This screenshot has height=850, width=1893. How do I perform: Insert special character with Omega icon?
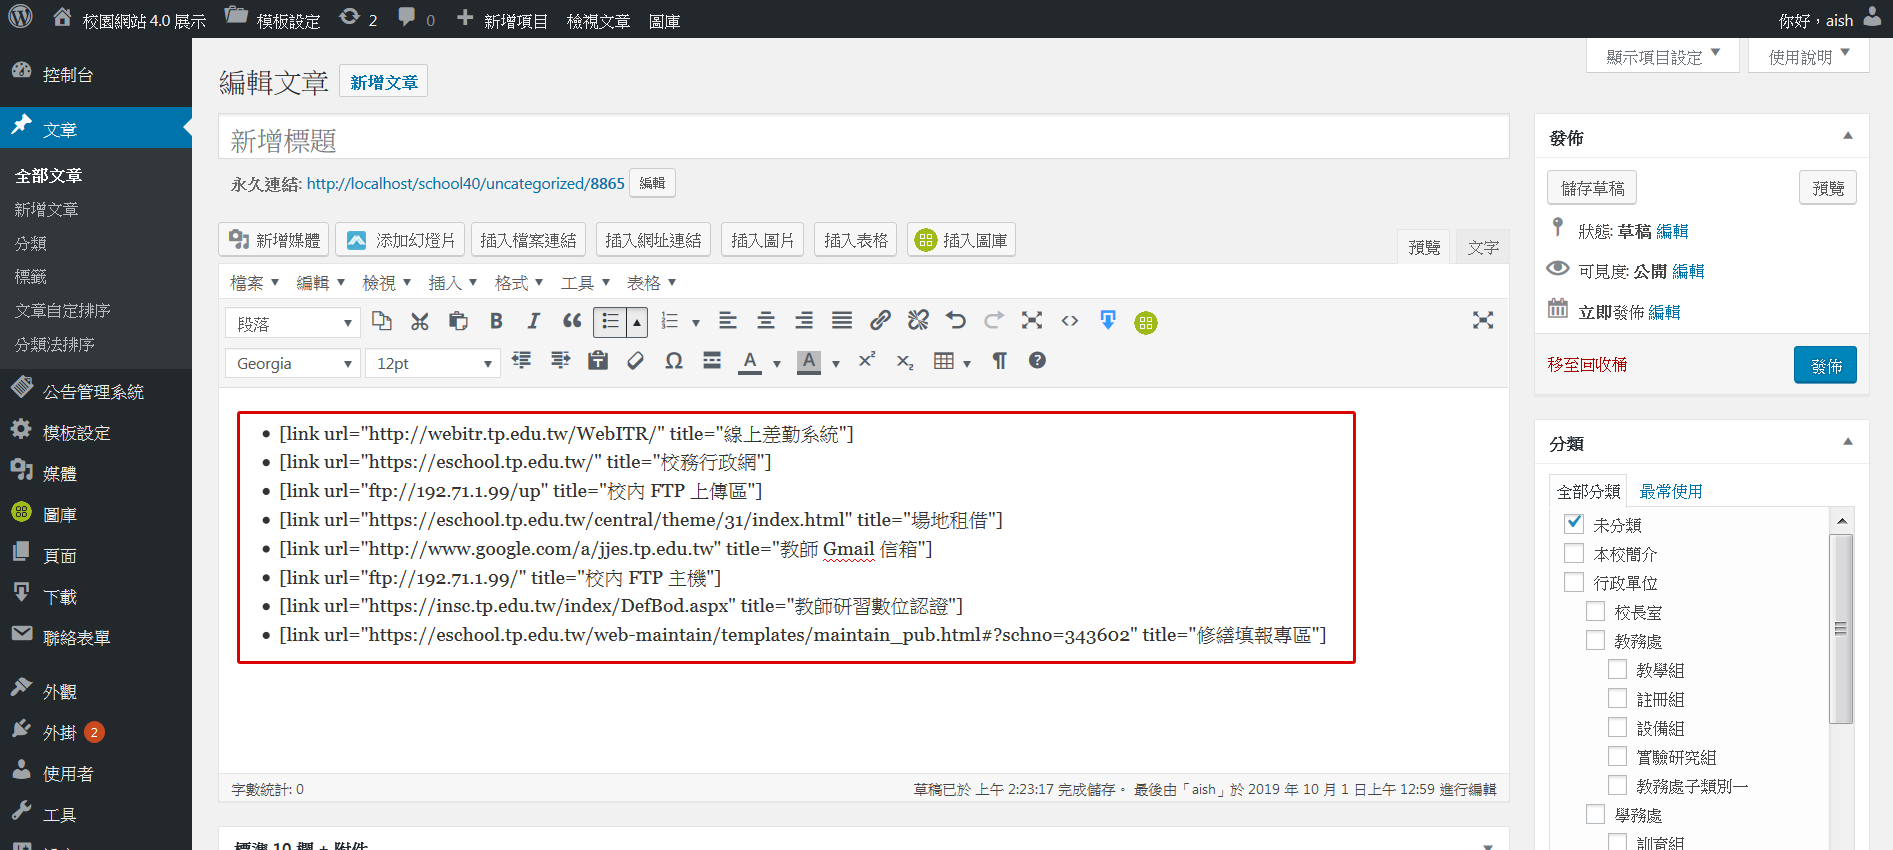click(674, 361)
